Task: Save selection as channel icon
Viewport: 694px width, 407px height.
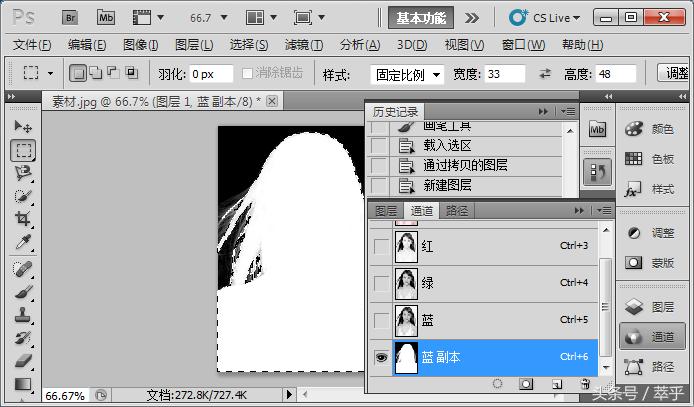Action: tap(526, 384)
